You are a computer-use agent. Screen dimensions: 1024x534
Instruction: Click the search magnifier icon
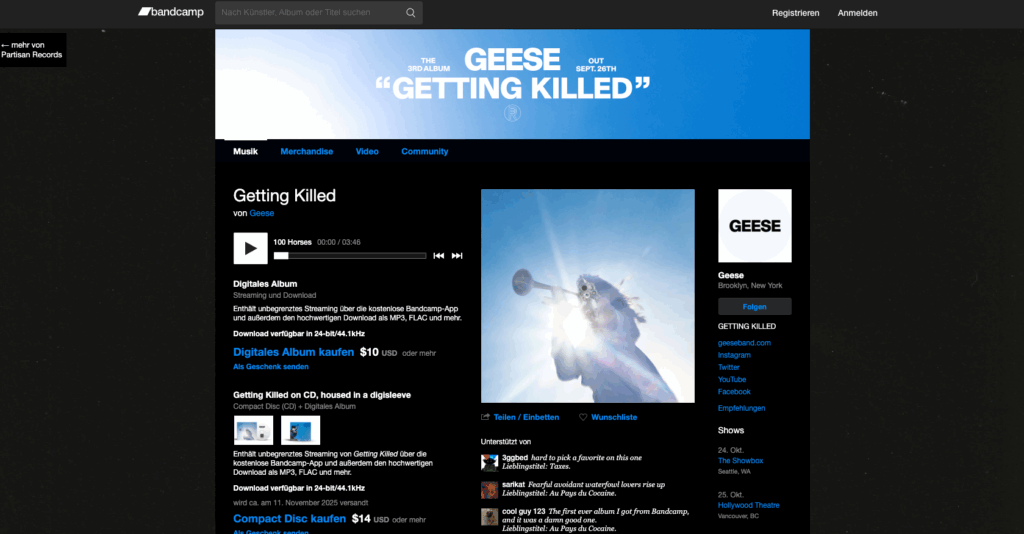coord(410,13)
